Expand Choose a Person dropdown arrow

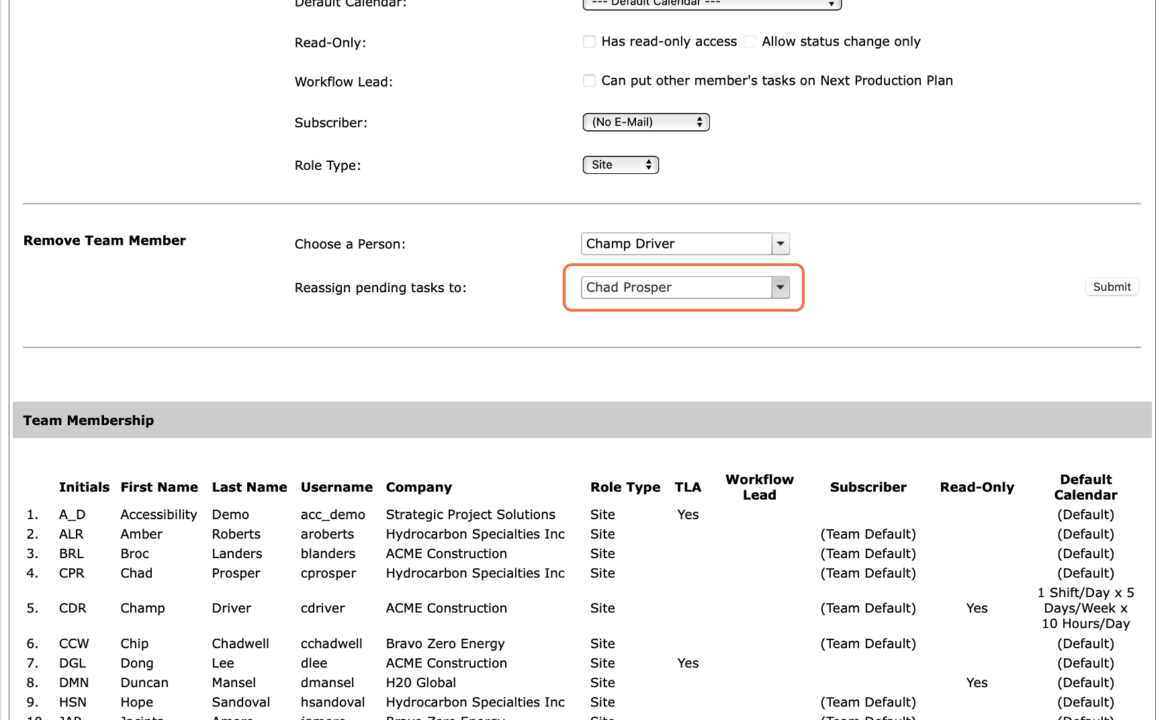click(780, 244)
